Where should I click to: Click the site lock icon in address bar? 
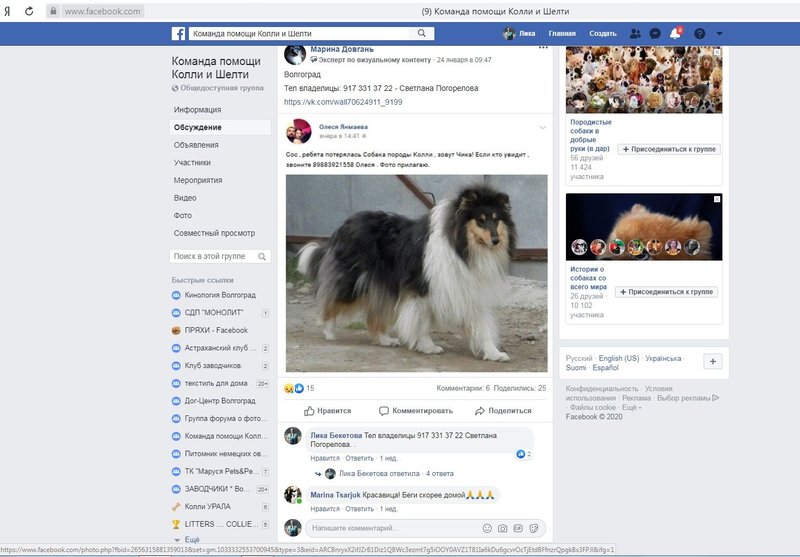(x=53, y=11)
